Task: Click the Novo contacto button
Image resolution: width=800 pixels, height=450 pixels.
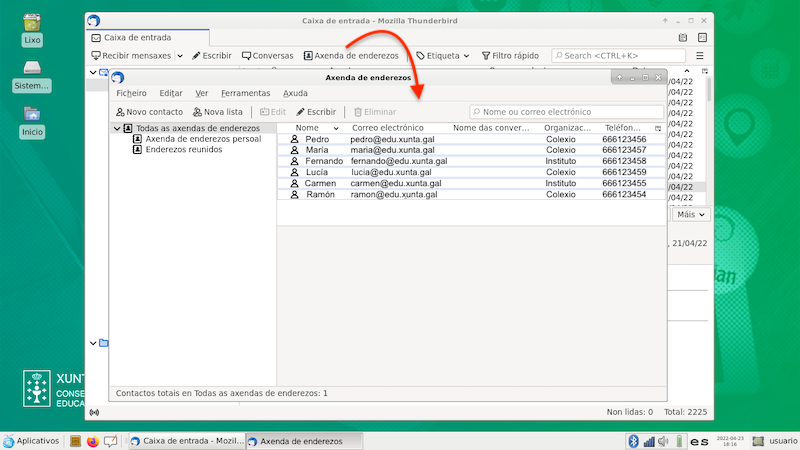Action: [x=150, y=112]
